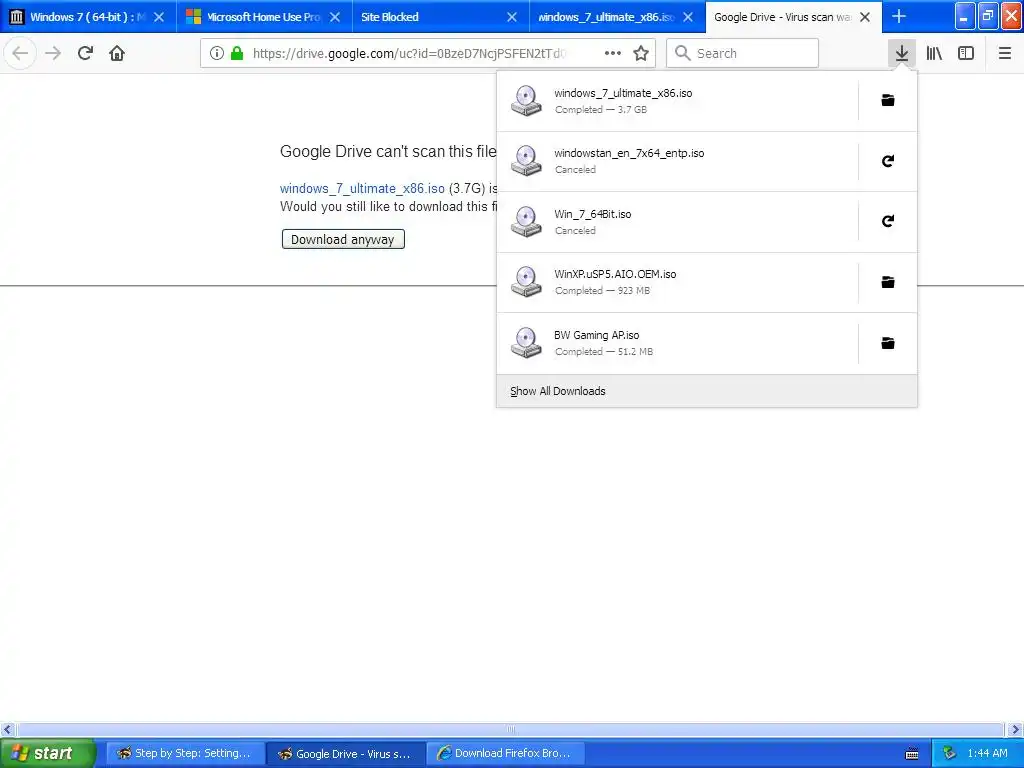This screenshot has height=768, width=1024.
Task: Retry download of Win_7_64Bit.iso
Action: coord(888,221)
